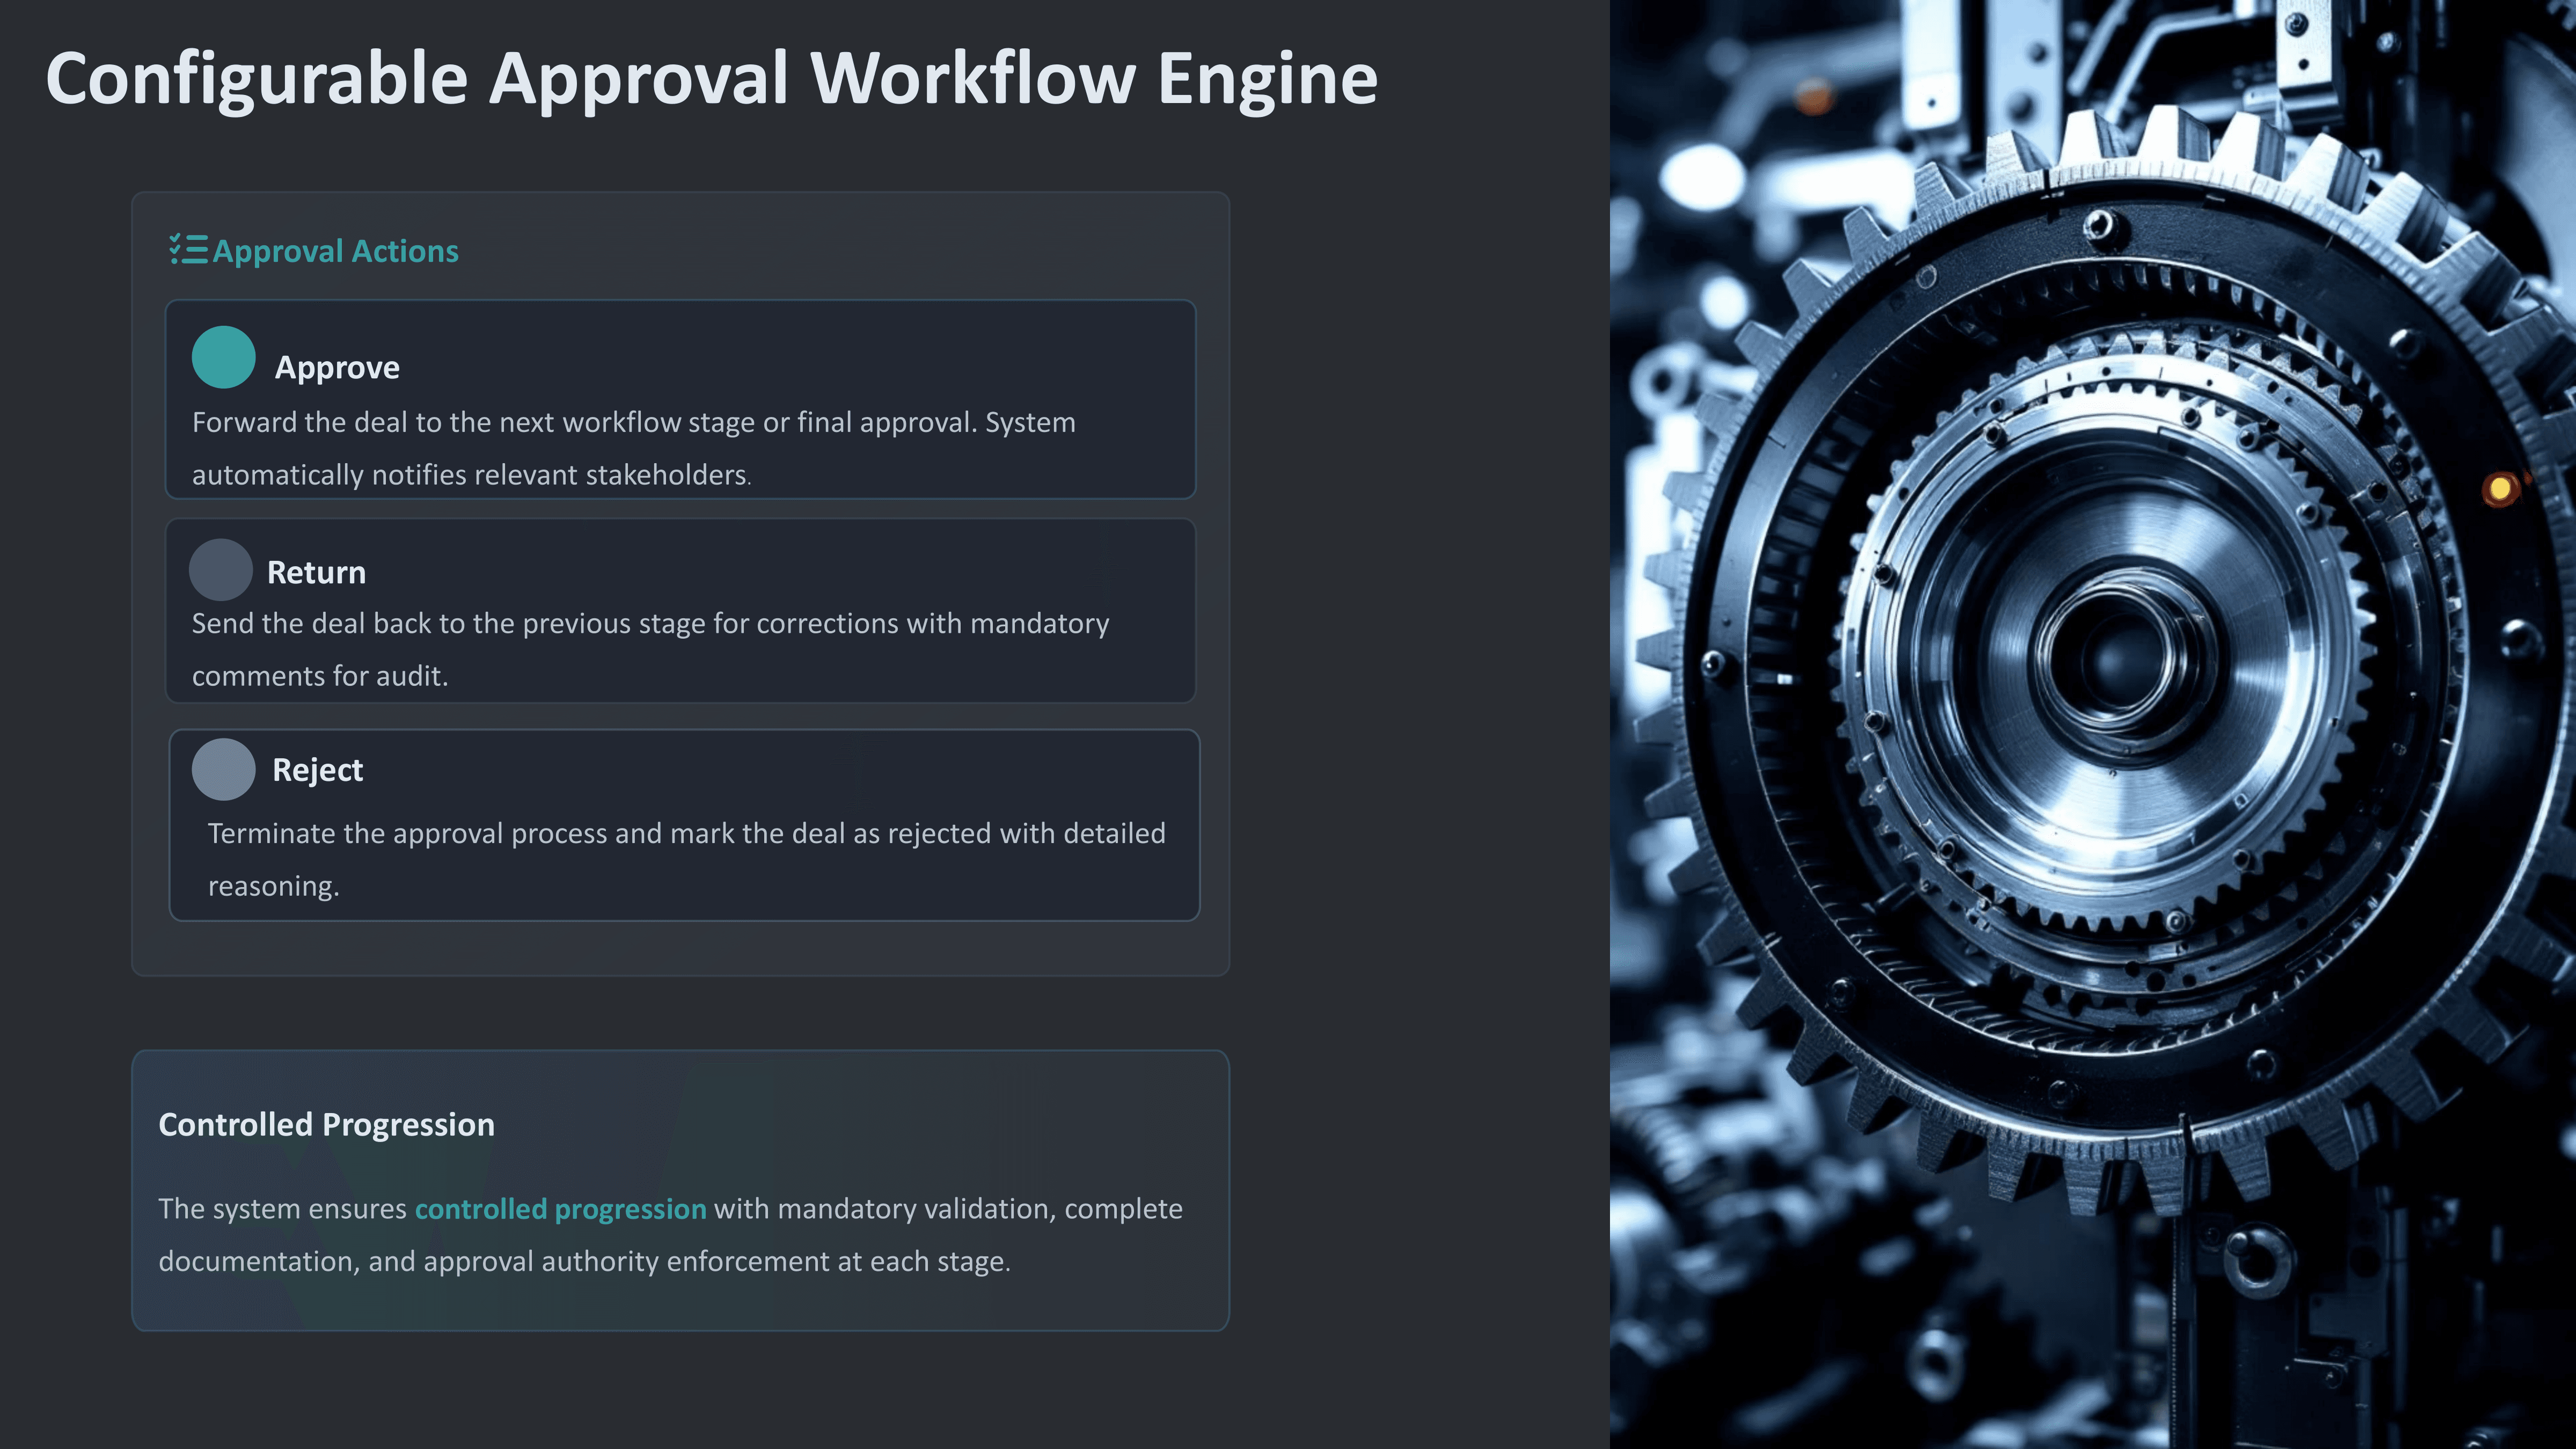Viewport: 2576px width, 1449px height.
Task: Click the gray circle beside Return
Action: click(220, 570)
